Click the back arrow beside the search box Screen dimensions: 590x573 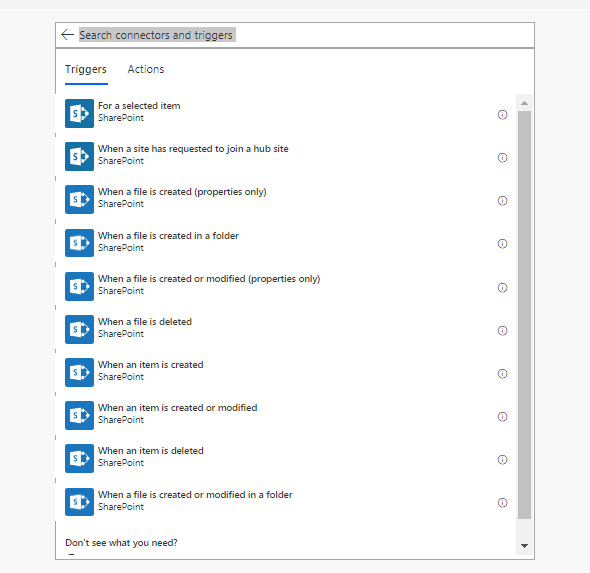[67, 35]
